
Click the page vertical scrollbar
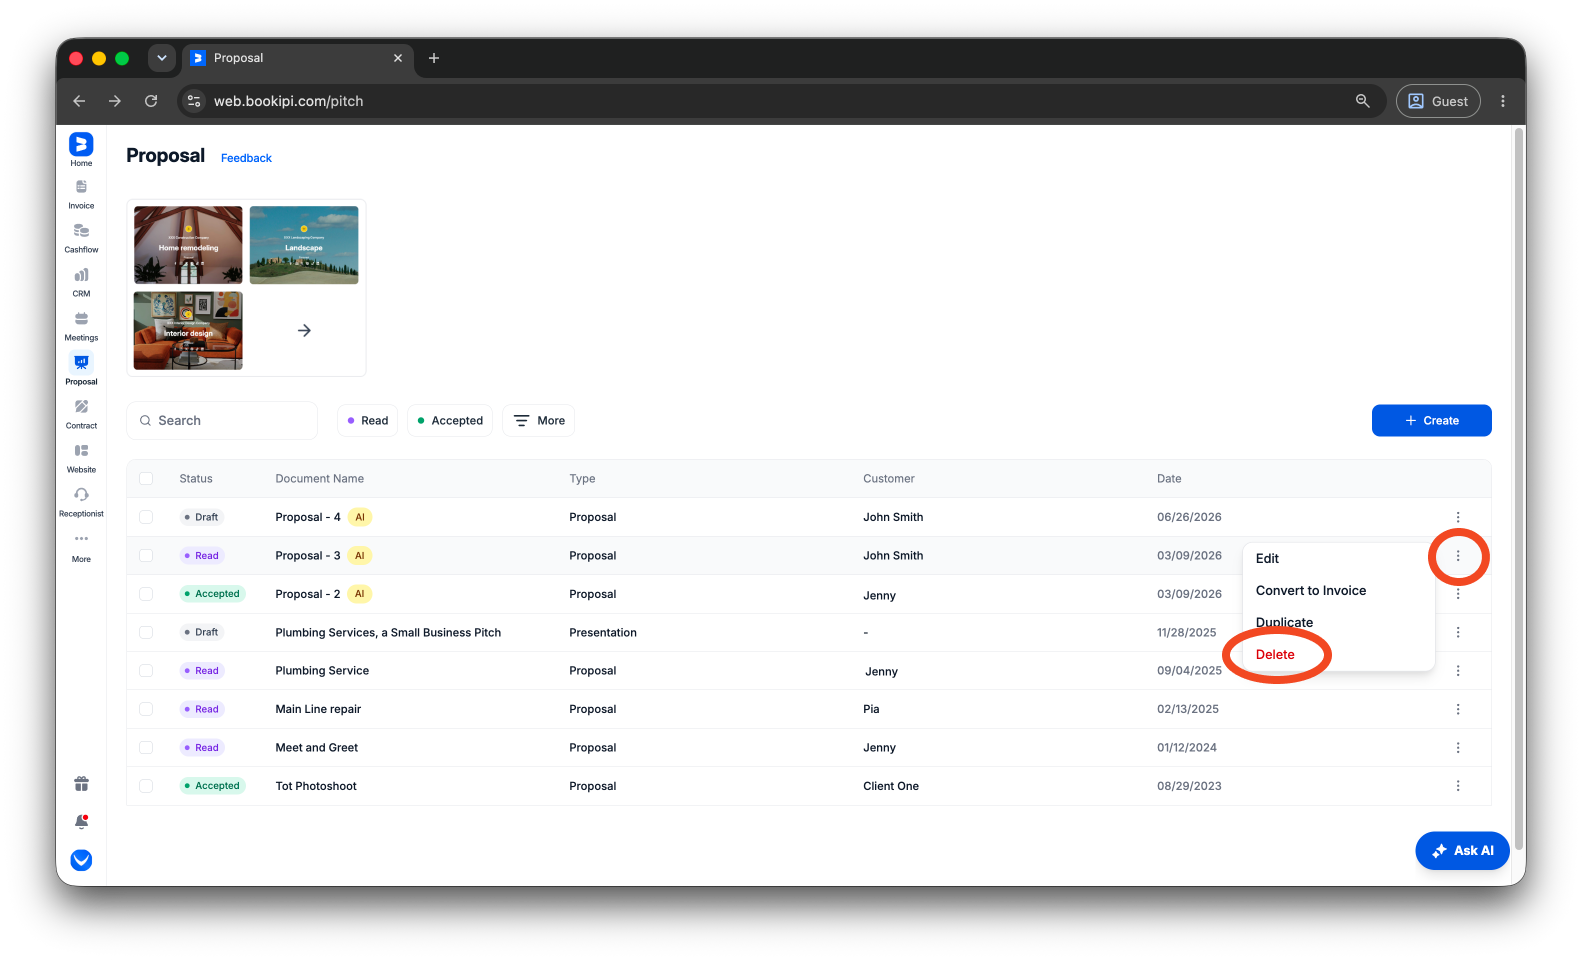pos(1519,490)
